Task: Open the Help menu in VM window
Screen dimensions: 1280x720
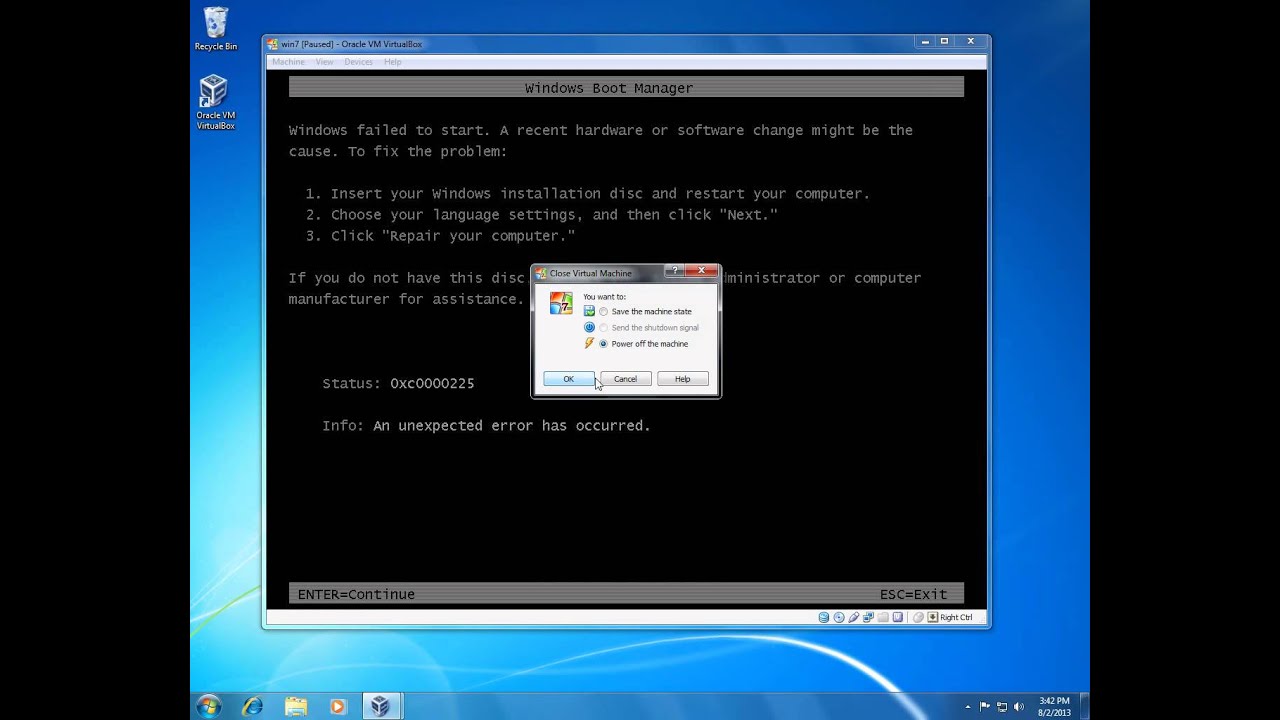Action: (x=393, y=62)
